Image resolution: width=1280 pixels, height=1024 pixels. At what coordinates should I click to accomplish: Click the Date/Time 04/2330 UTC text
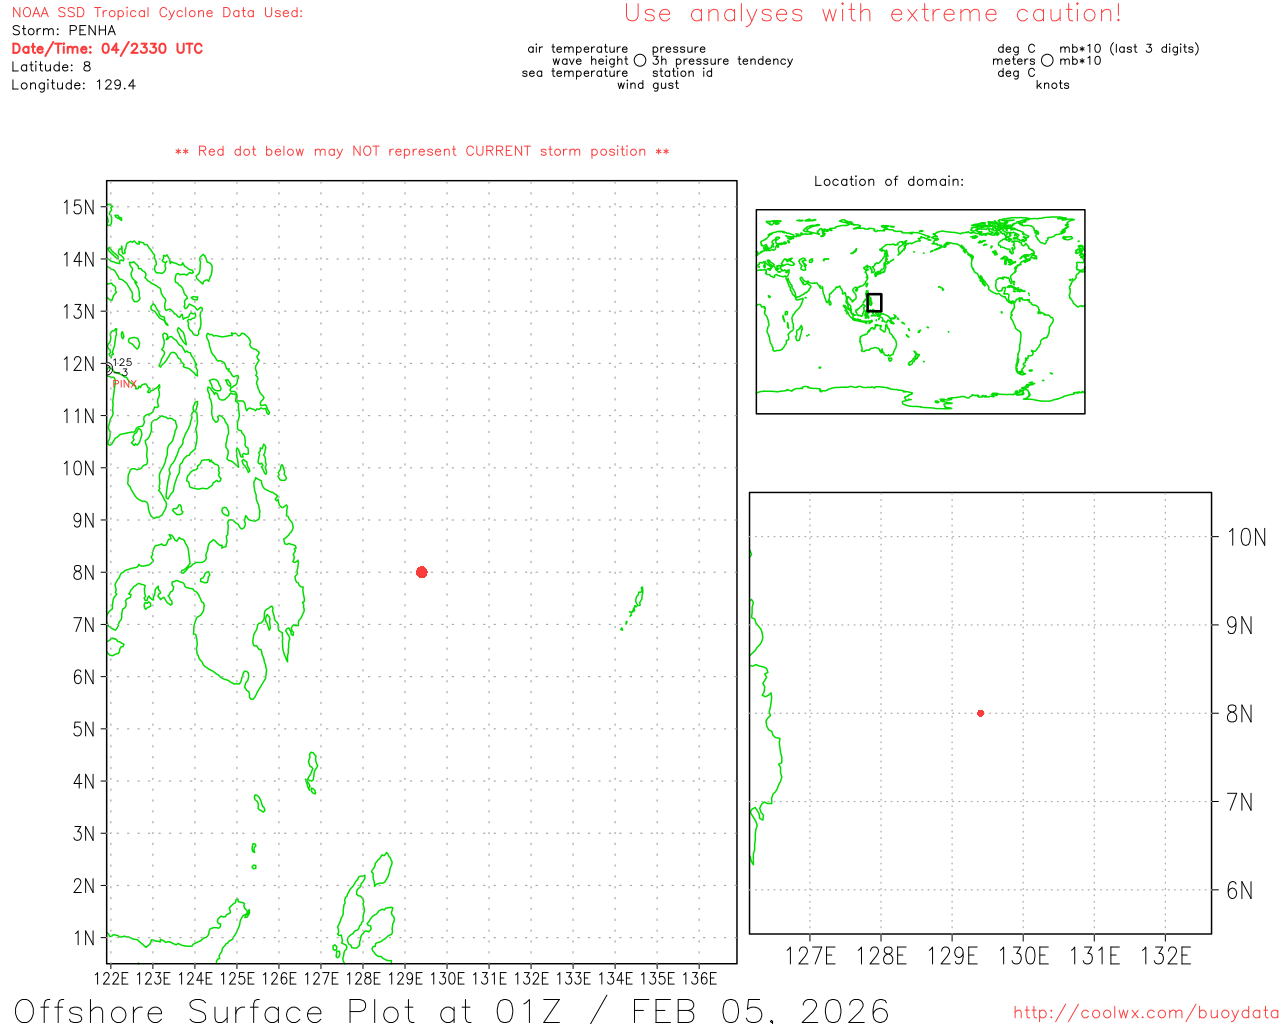coord(107,49)
